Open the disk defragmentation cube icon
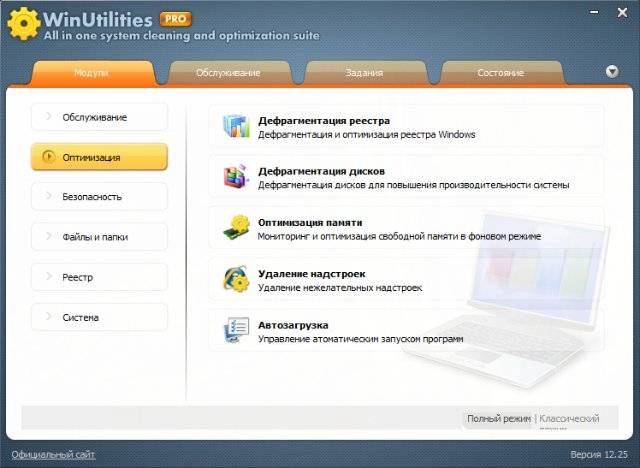640x468 pixels. (x=236, y=177)
